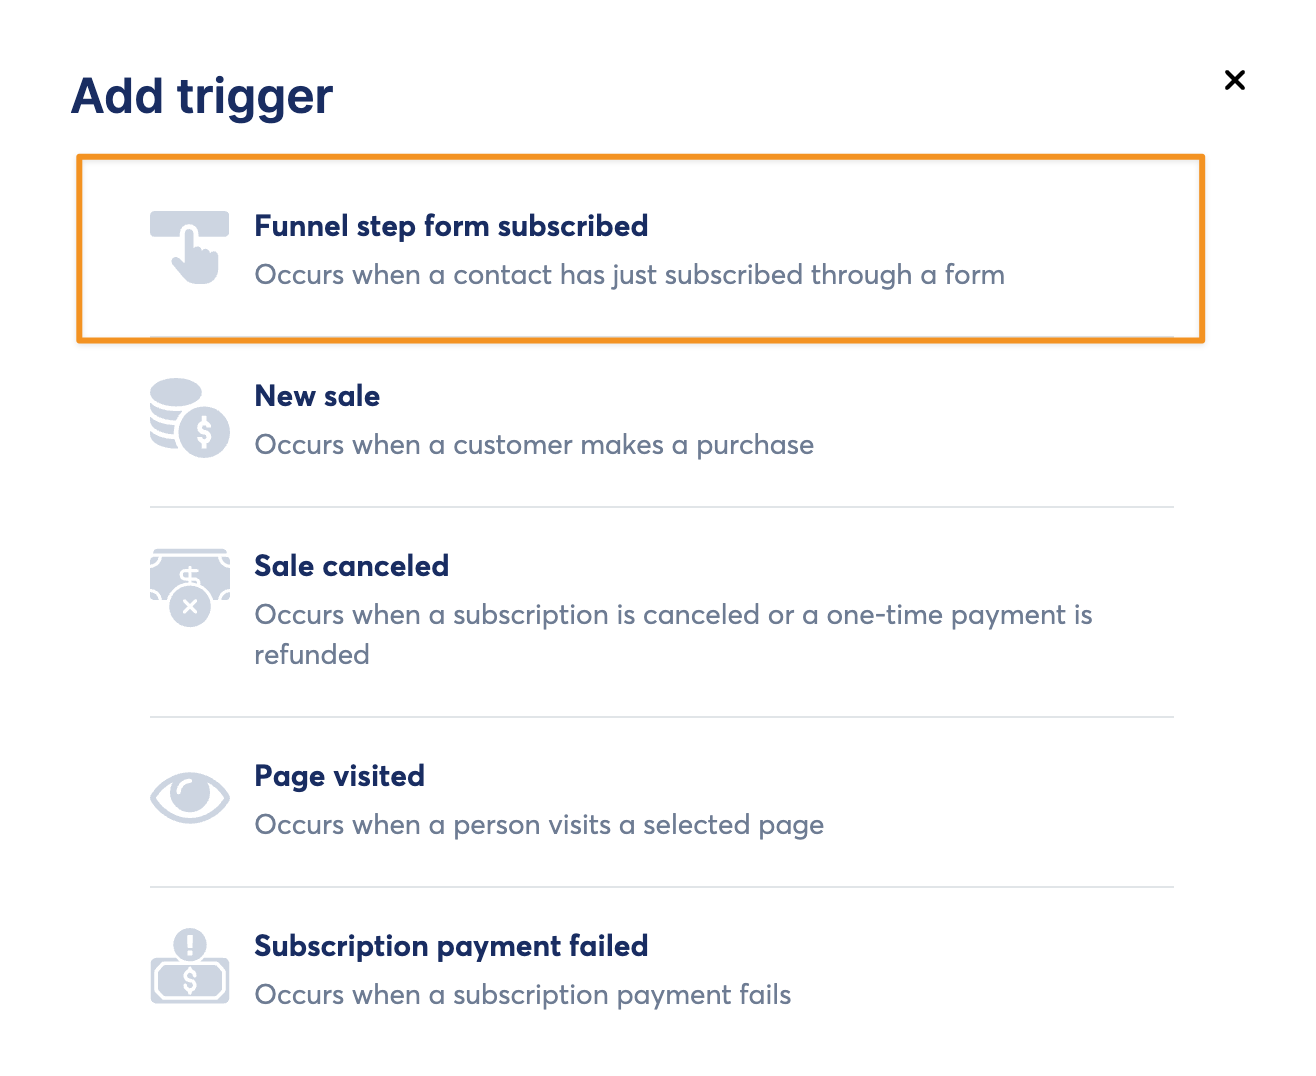This screenshot has width=1316, height=1076.
Task: Click the payment failed warning icon
Action: pyautogui.click(x=189, y=967)
